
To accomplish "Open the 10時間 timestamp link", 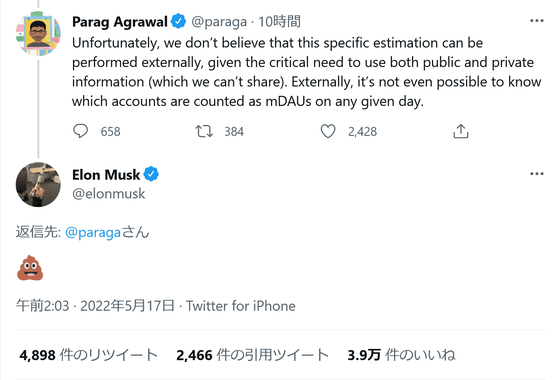I will click(x=279, y=22).
